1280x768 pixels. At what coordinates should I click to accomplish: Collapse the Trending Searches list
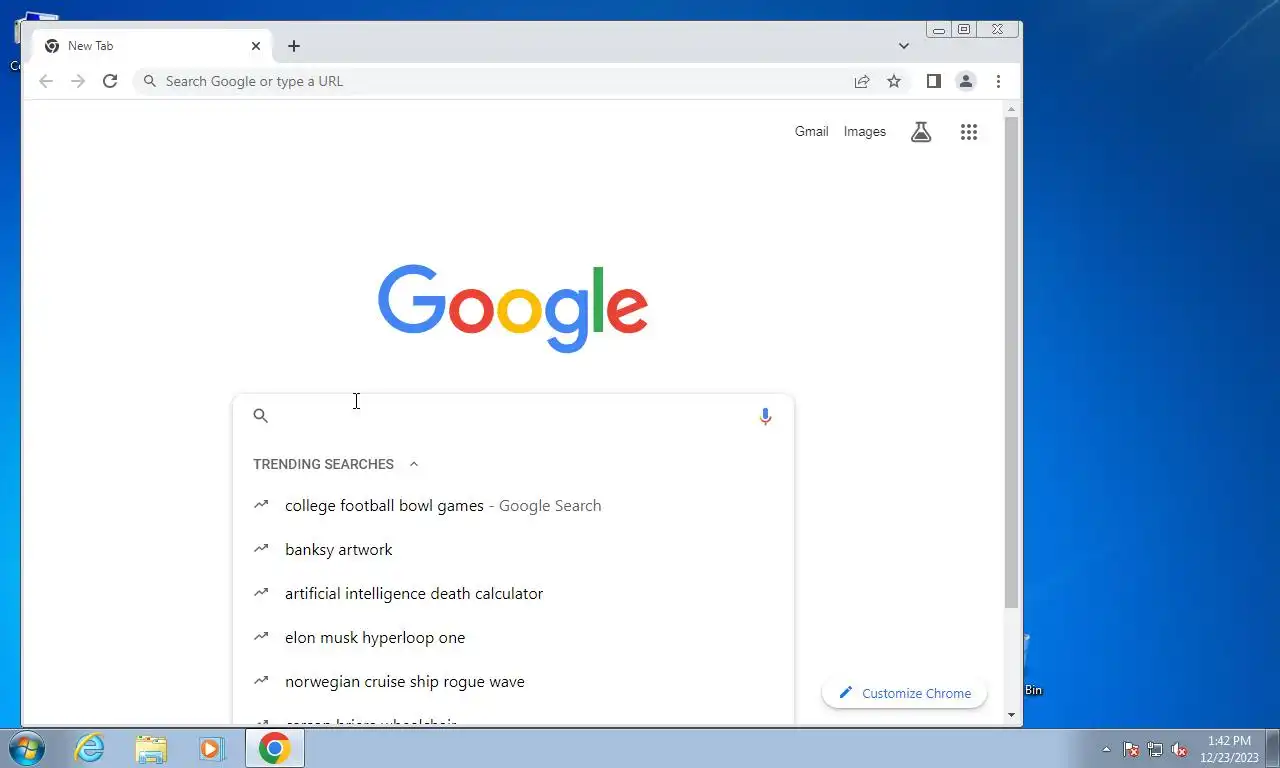pos(414,464)
